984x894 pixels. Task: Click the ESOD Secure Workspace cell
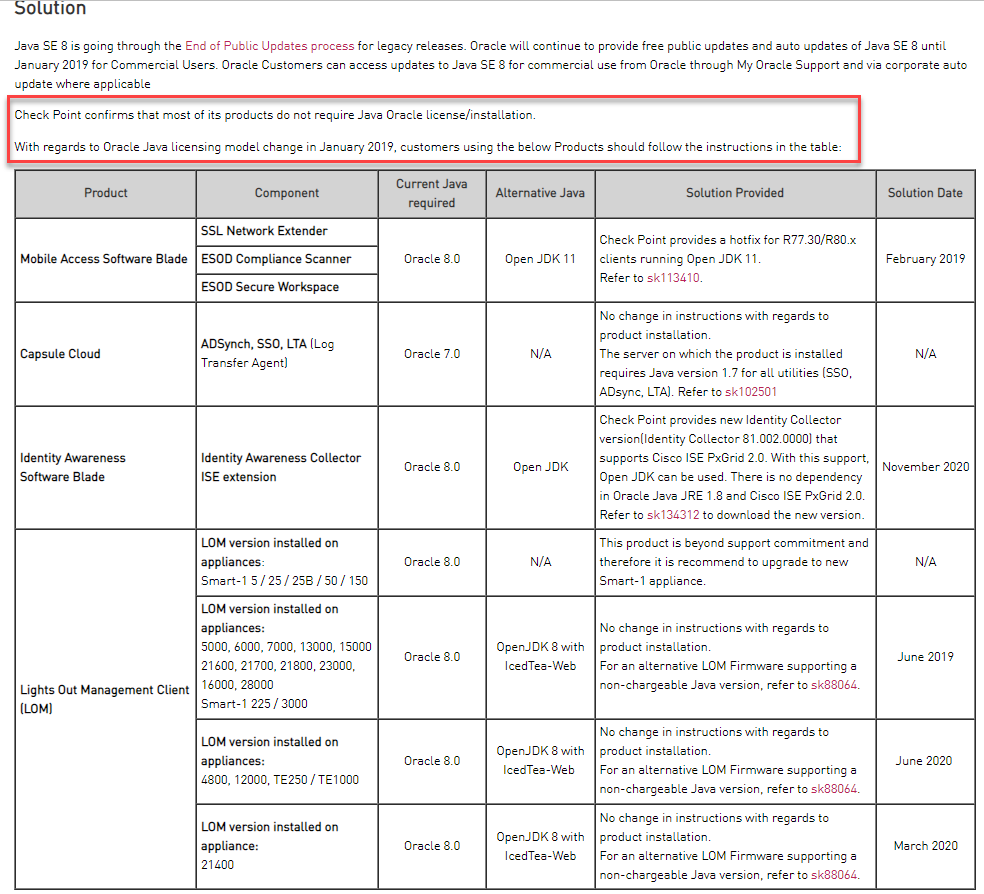tap(269, 287)
